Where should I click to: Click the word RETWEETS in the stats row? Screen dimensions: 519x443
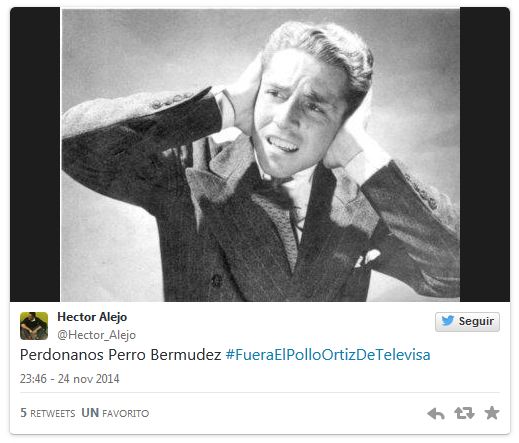pyautogui.click(x=53, y=414)
